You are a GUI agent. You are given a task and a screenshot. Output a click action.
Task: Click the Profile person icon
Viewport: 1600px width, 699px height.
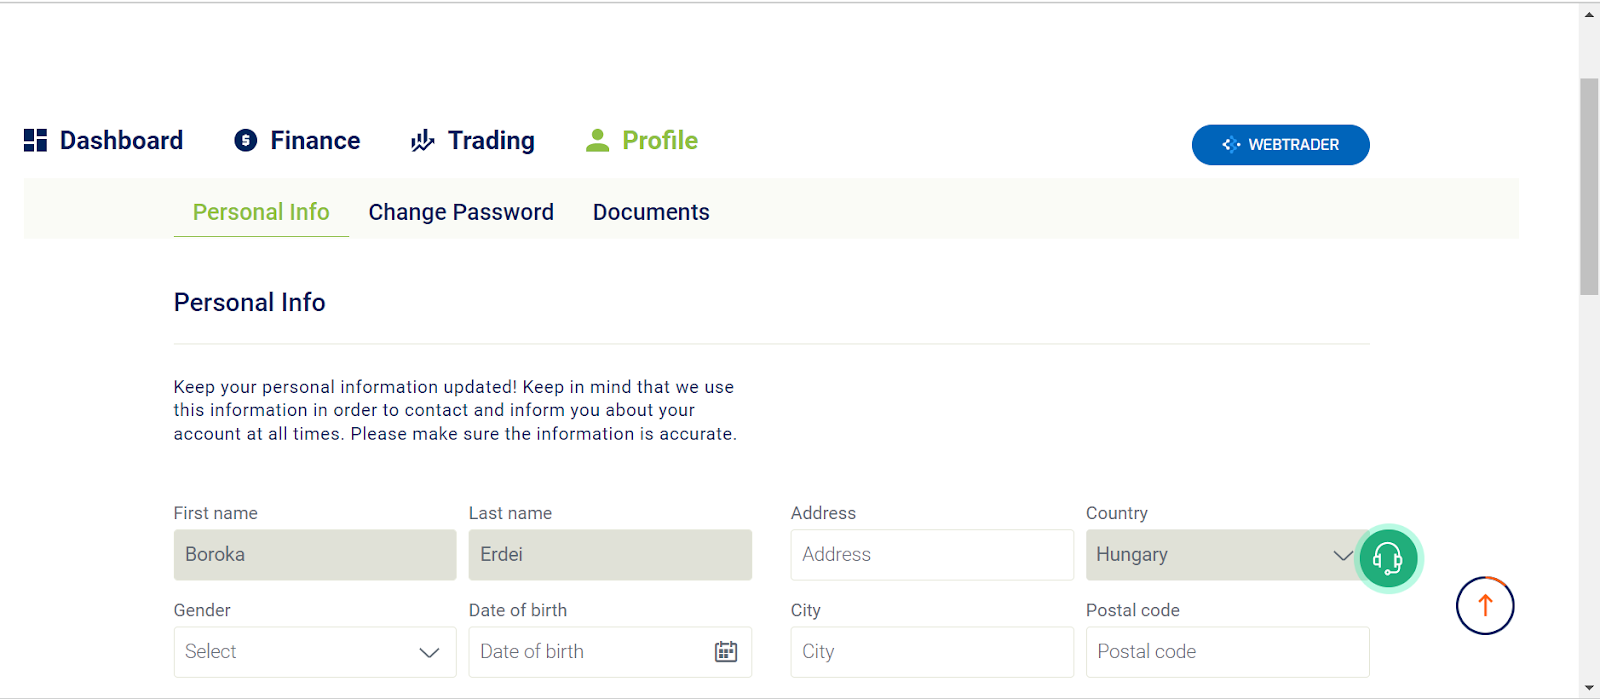tap(597, 140)
